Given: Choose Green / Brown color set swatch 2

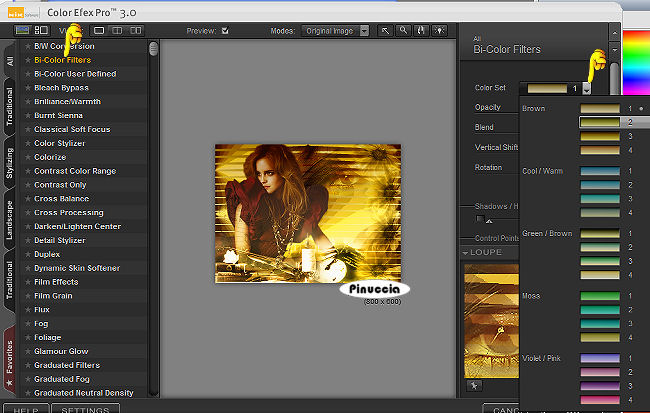Looking at the screenshot, I should [x=600, y=247].
